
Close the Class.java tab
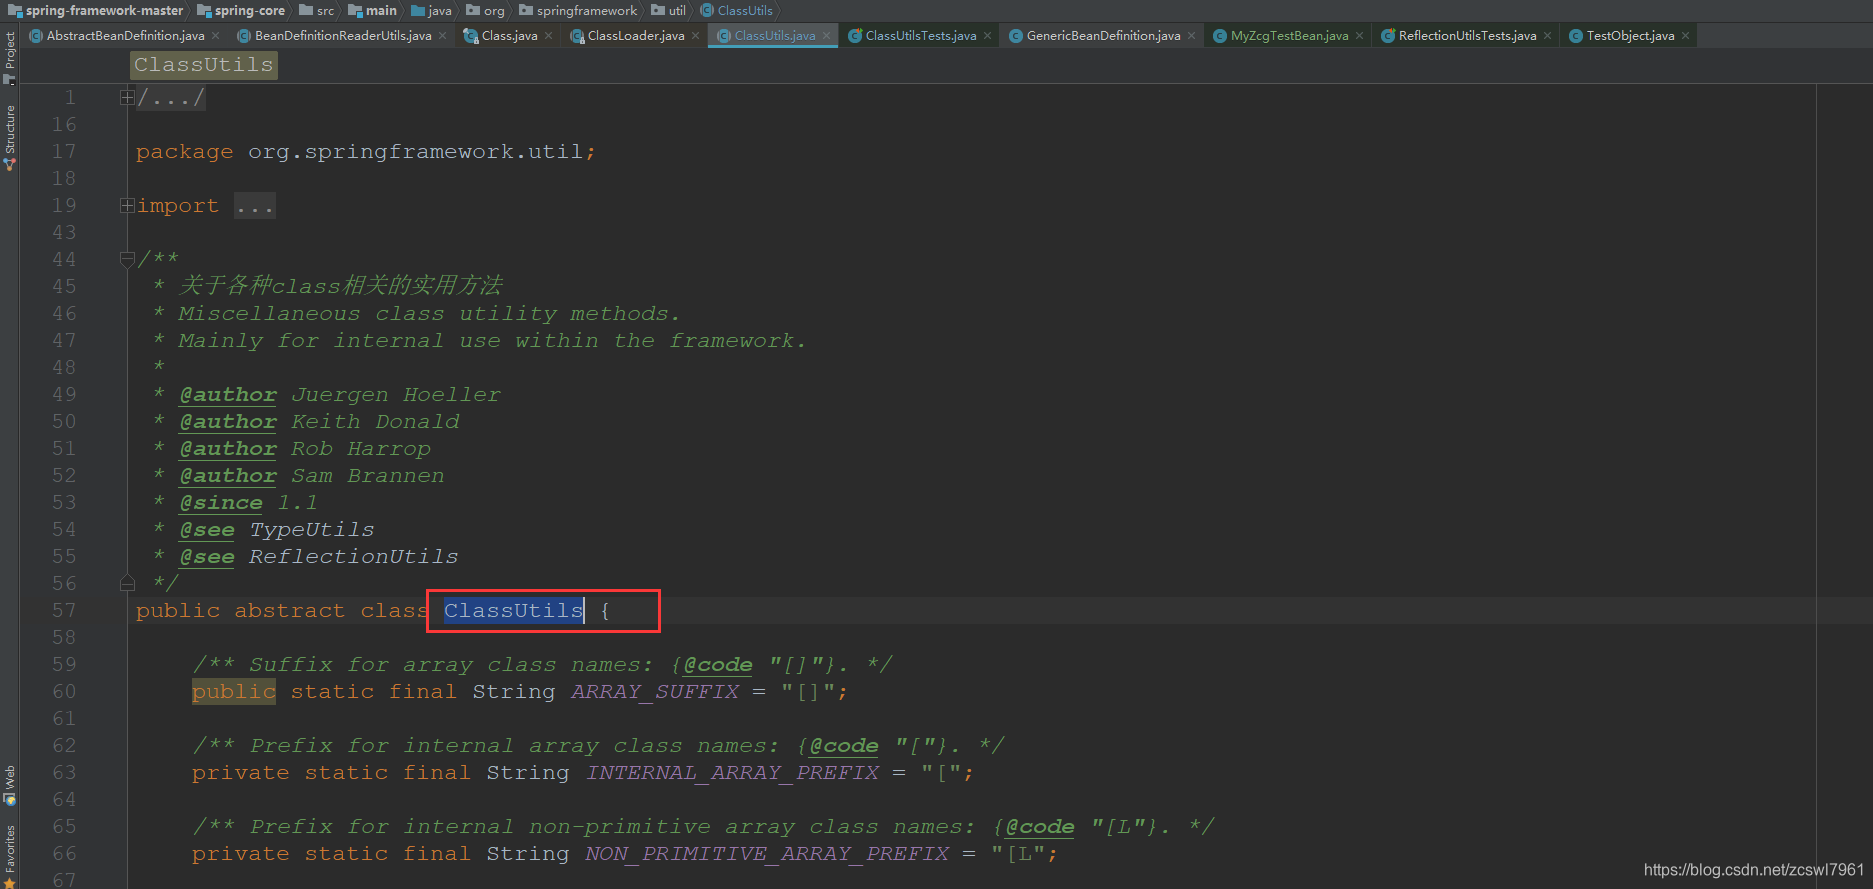[548, 36]
